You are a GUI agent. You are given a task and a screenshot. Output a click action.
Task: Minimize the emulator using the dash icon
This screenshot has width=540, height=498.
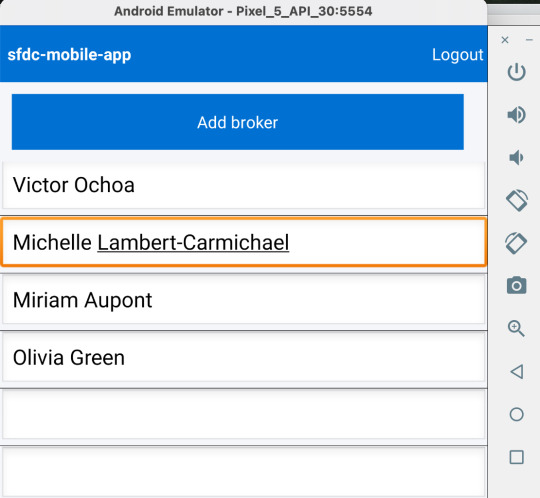(x=529, y=40)
